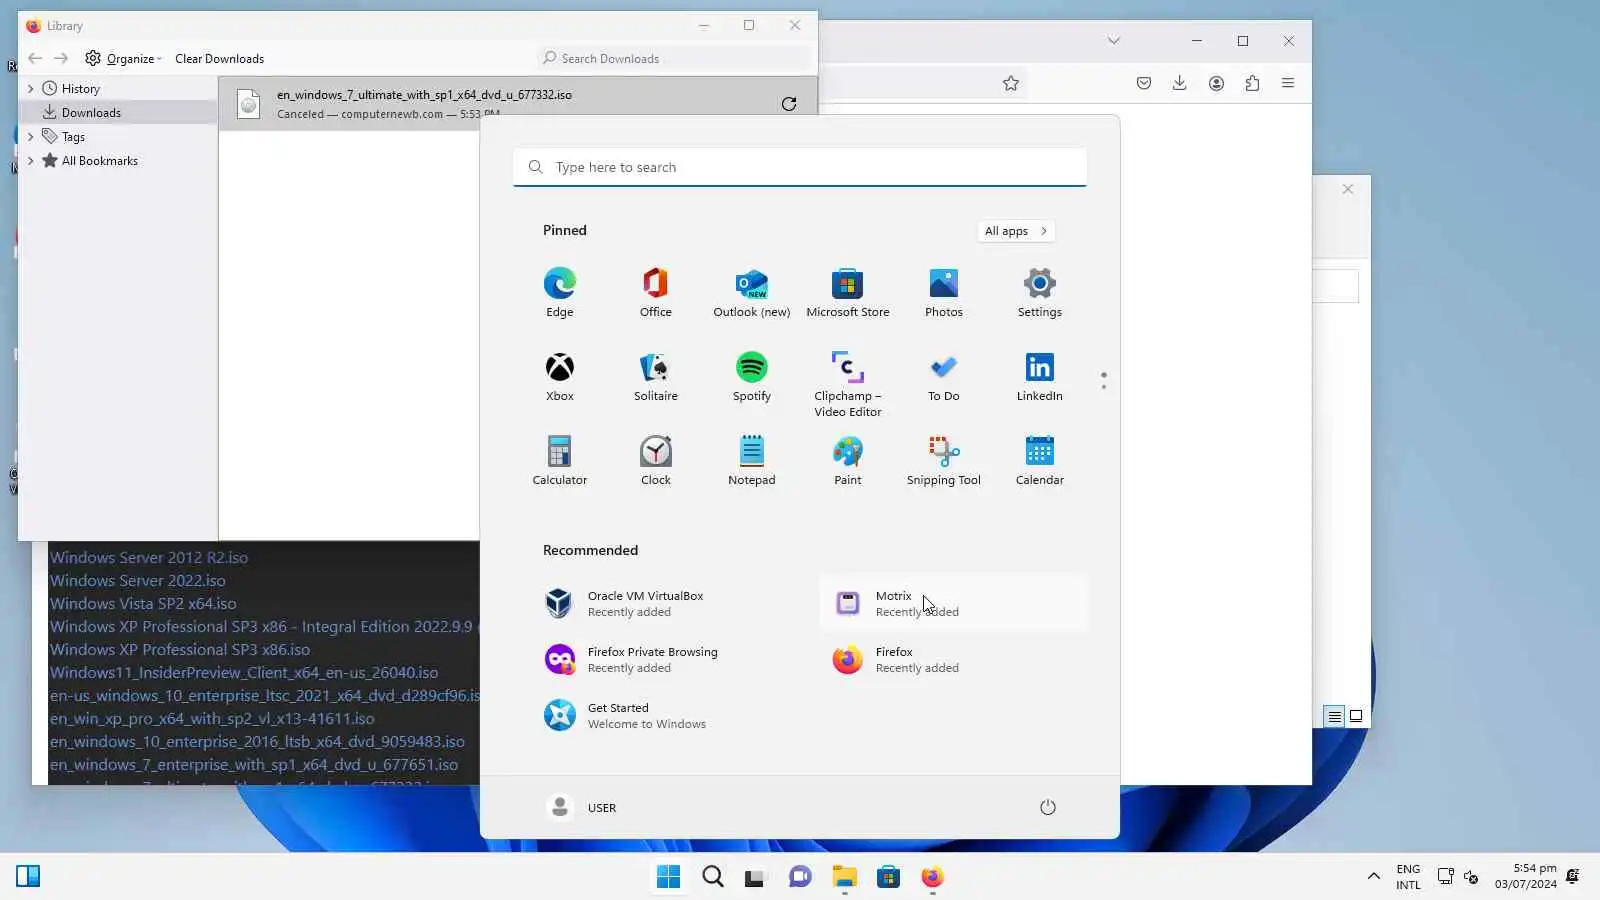Launch Spotify from pinned apps
Image resolution: width=1600 pixels, height=900 pixels.
click(752, 376)
